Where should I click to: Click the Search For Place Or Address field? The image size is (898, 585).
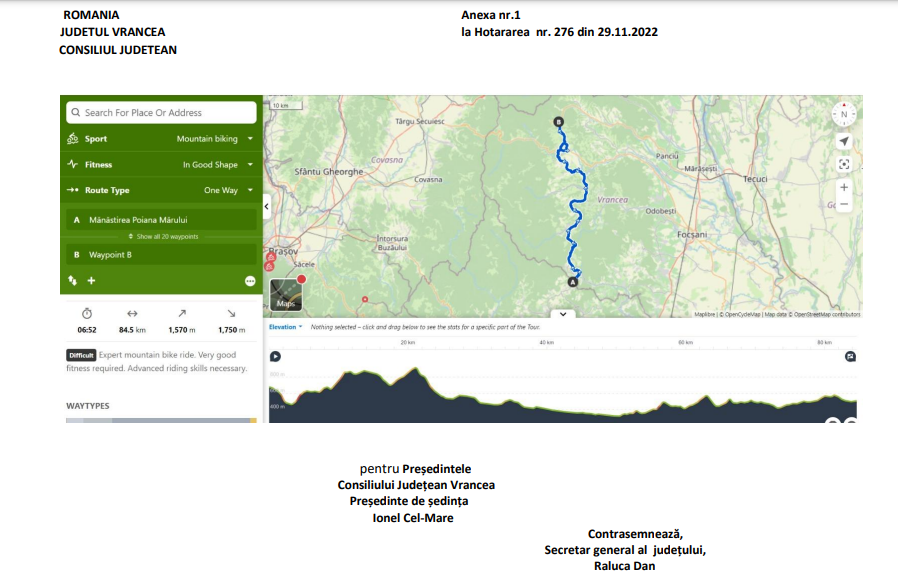point(161,113)
